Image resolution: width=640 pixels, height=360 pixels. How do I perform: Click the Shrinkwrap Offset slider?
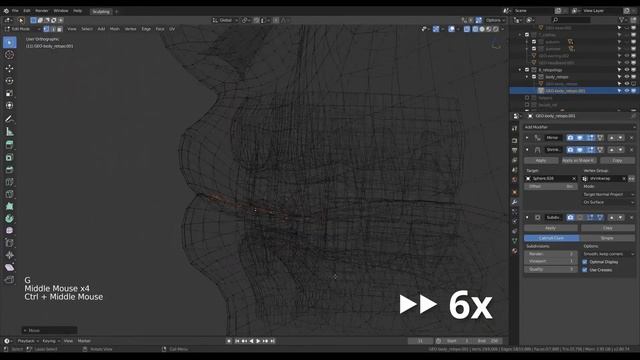tap(551, 187)
